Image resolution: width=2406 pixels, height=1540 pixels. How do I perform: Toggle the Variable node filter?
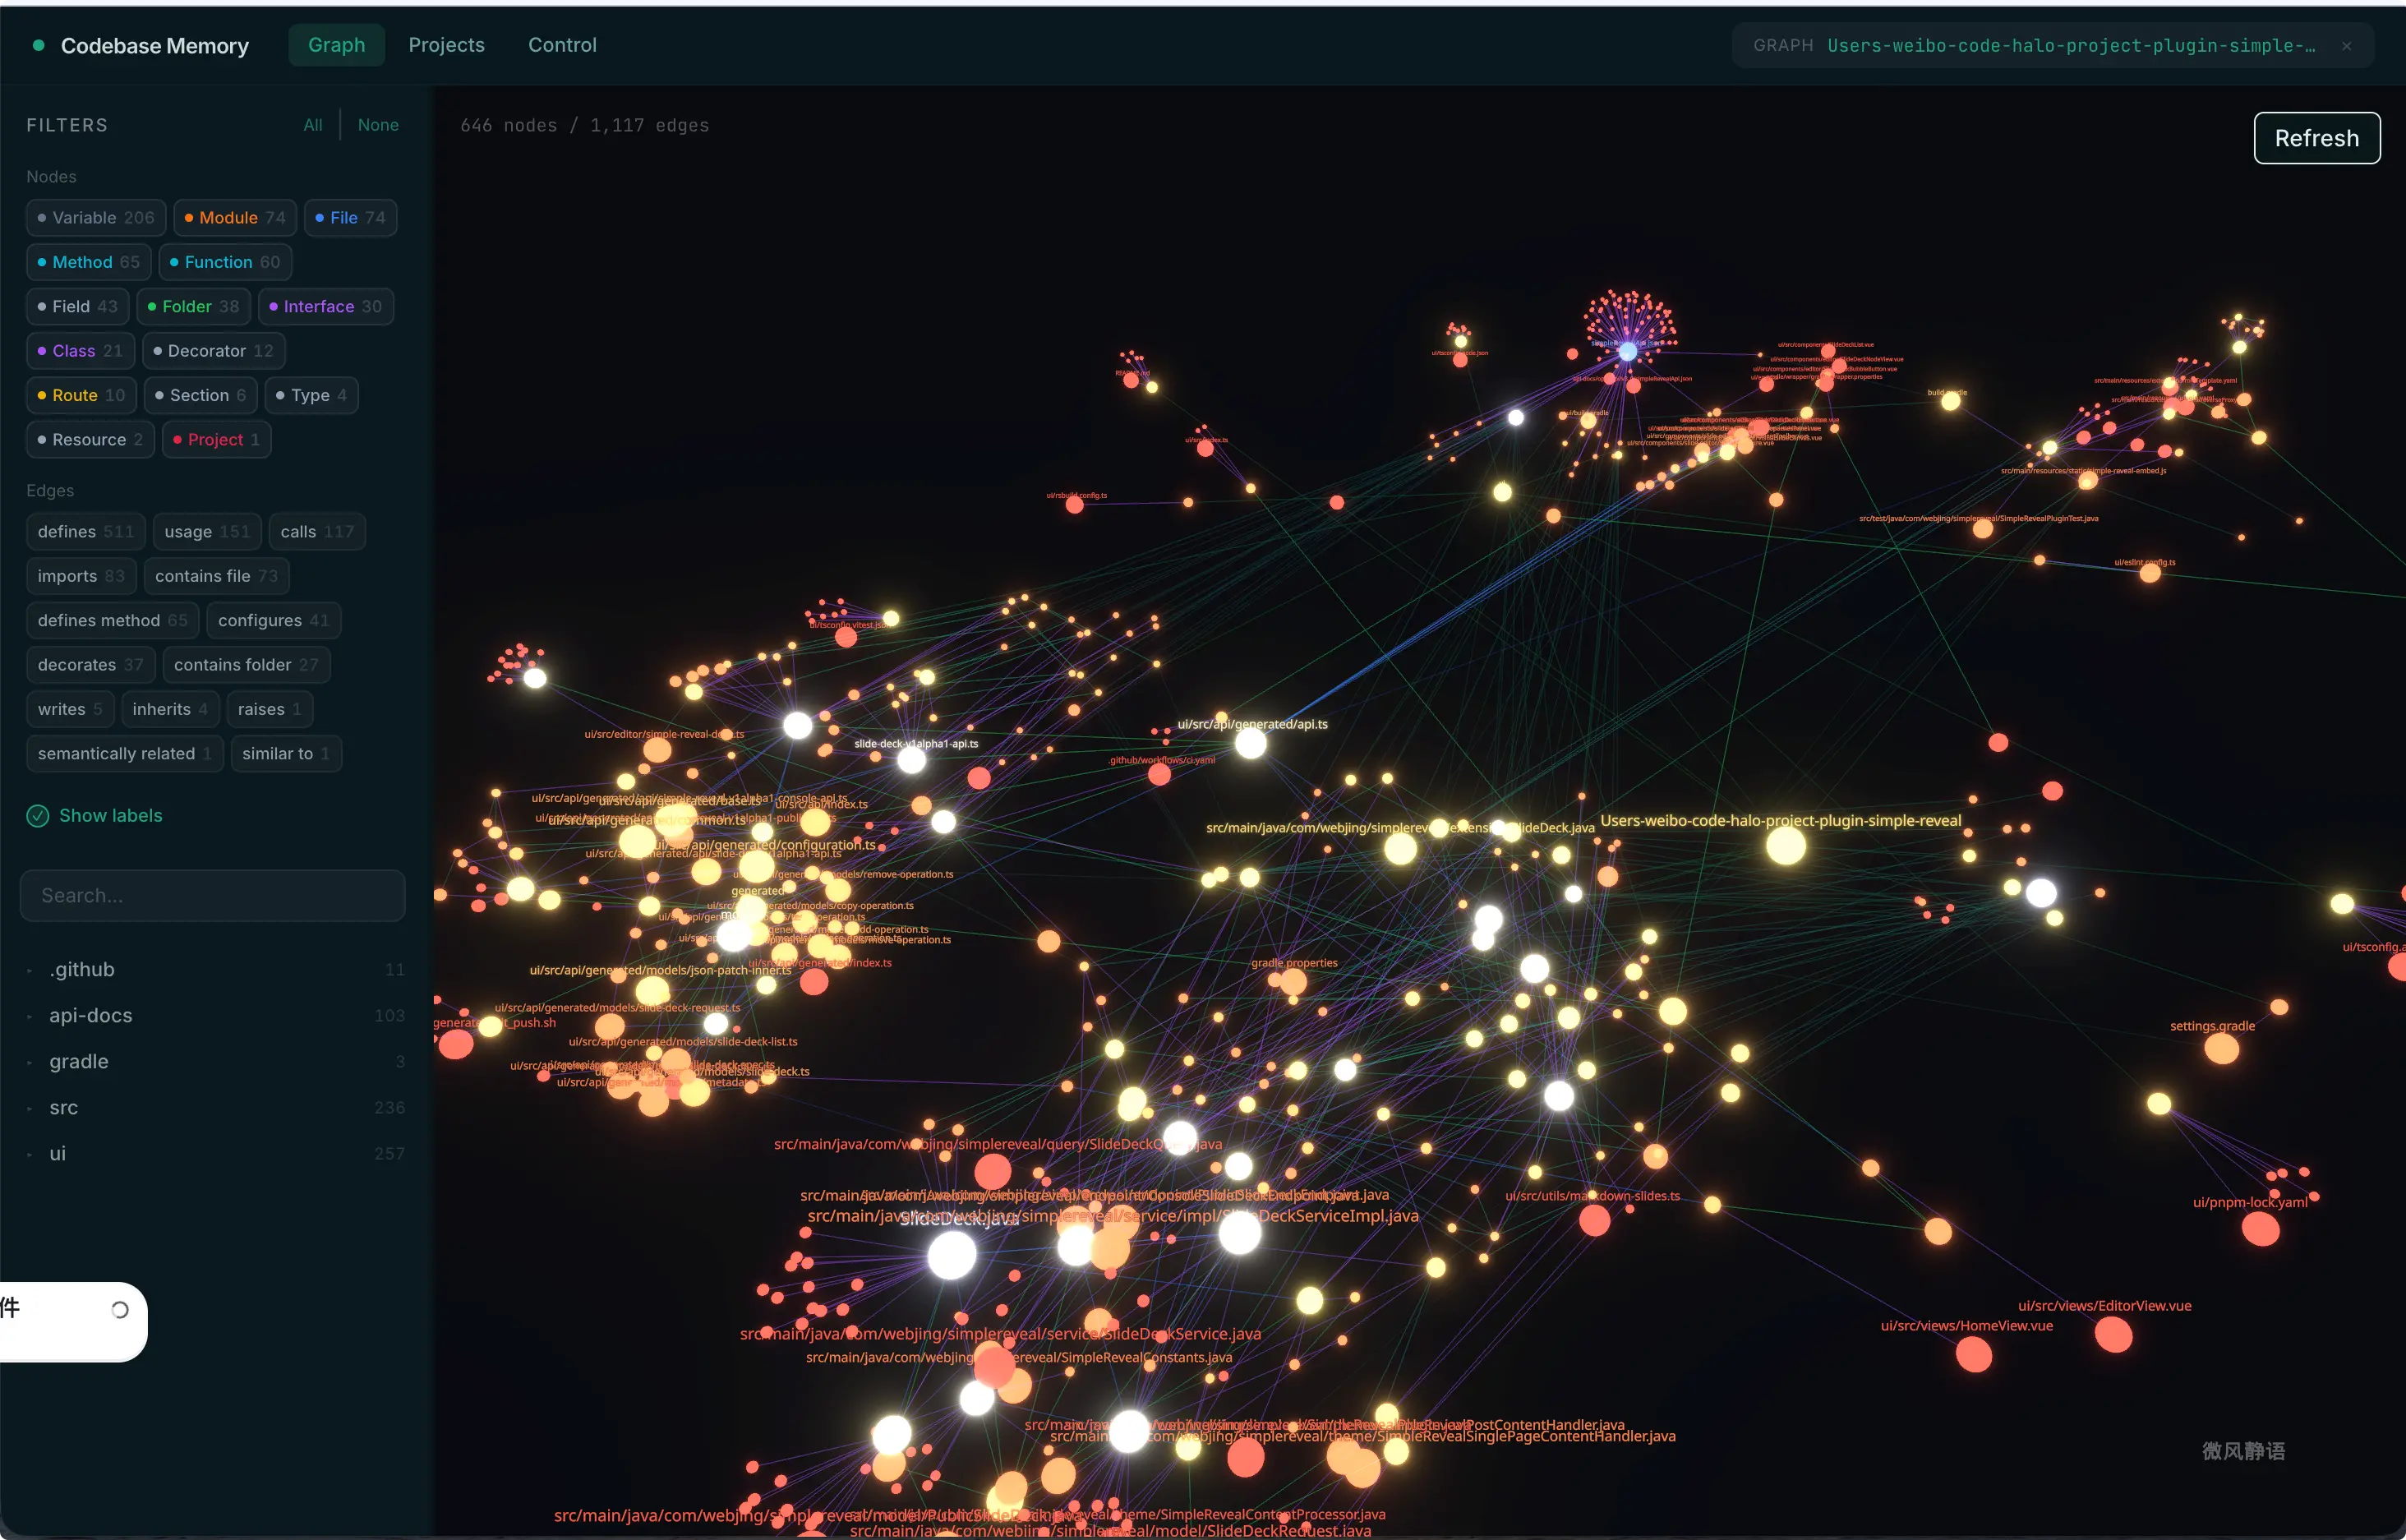pos(96,218)
